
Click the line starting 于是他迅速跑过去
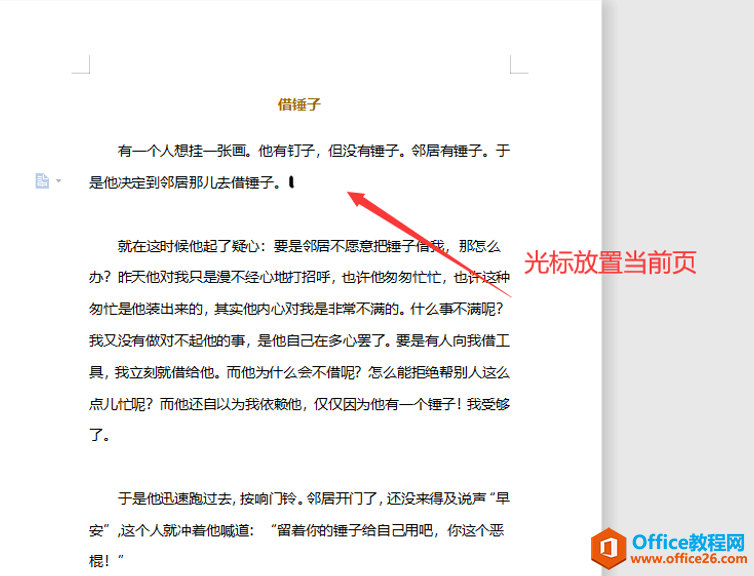pyautogui.click(x=314, y=499)
